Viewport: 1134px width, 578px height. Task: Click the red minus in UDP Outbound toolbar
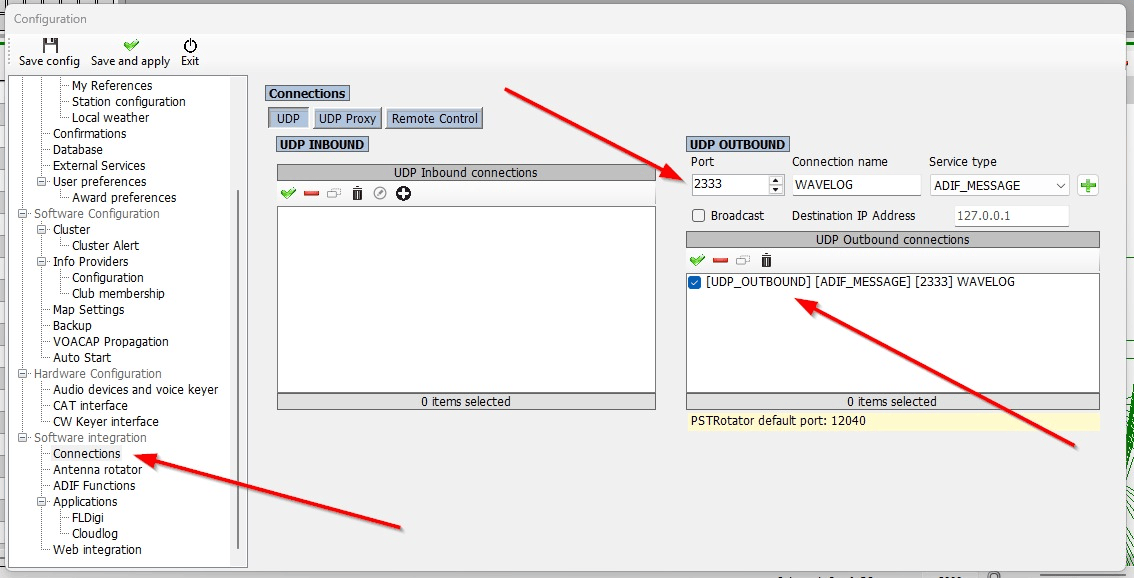(x=720, y=260)
